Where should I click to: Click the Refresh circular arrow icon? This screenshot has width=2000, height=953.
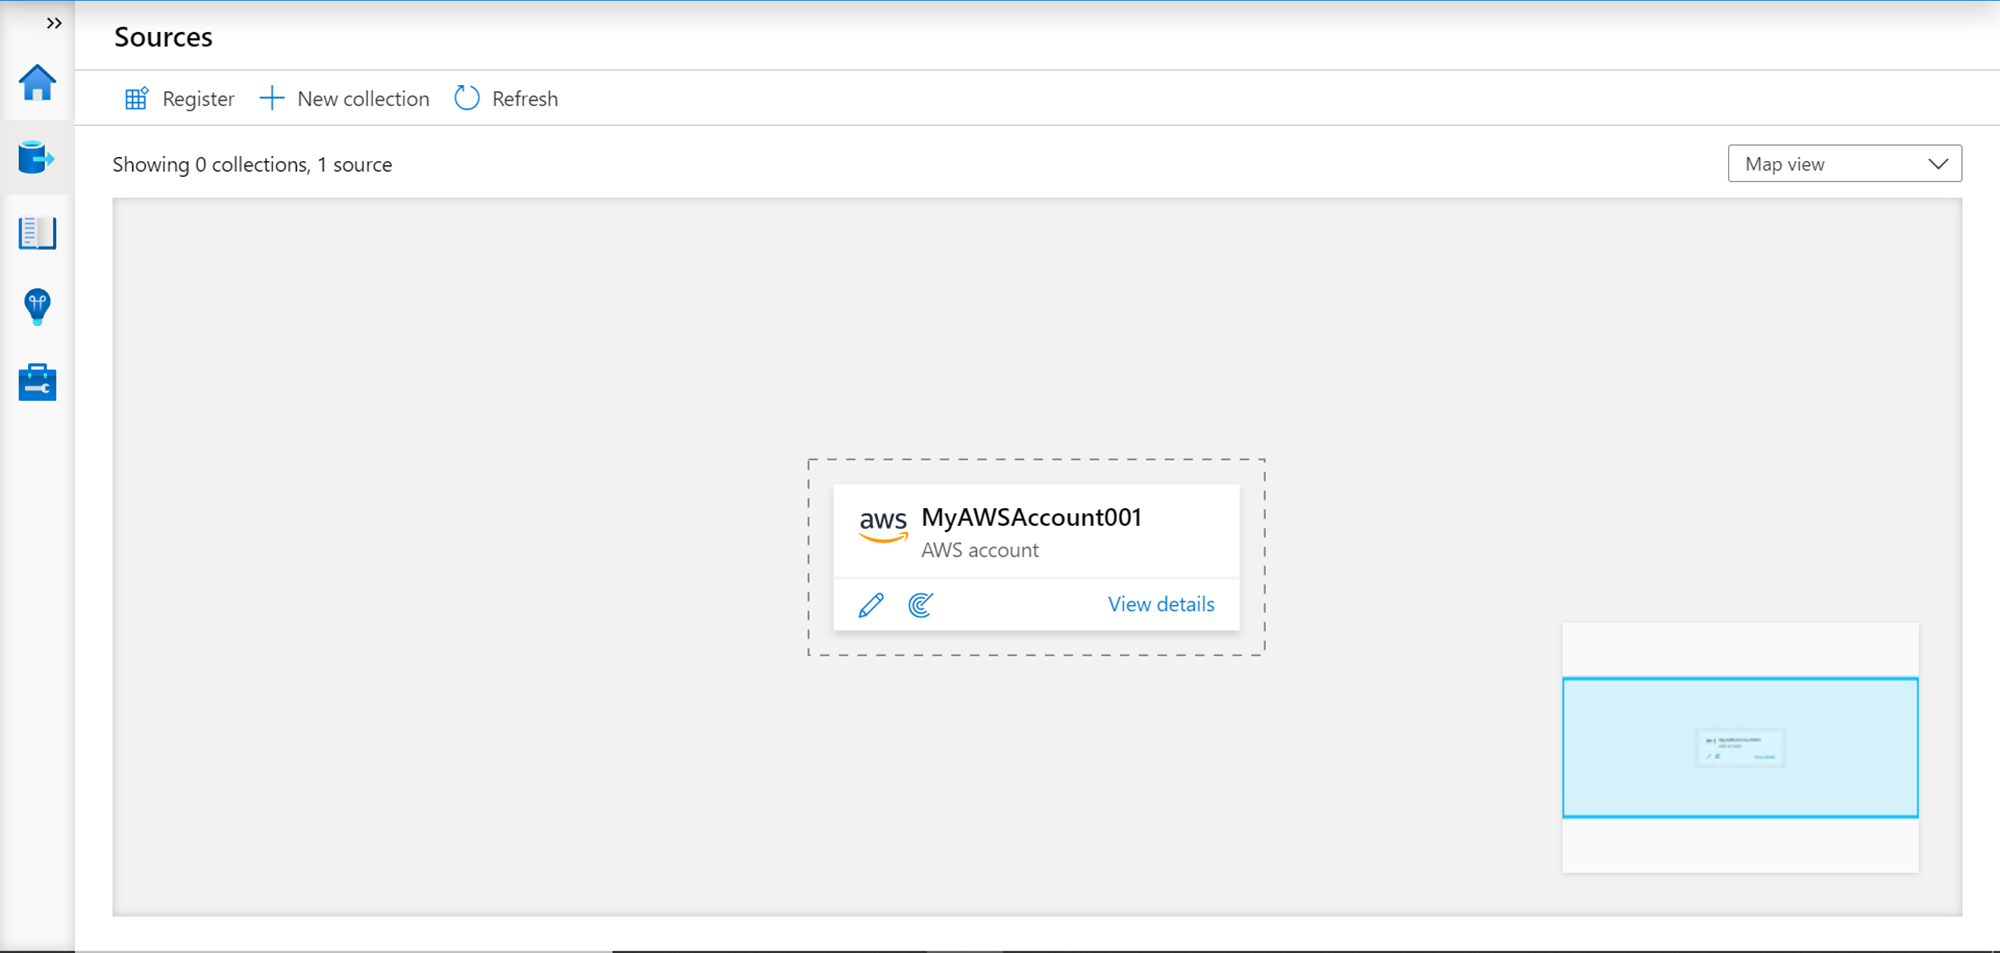coord(467,98)
